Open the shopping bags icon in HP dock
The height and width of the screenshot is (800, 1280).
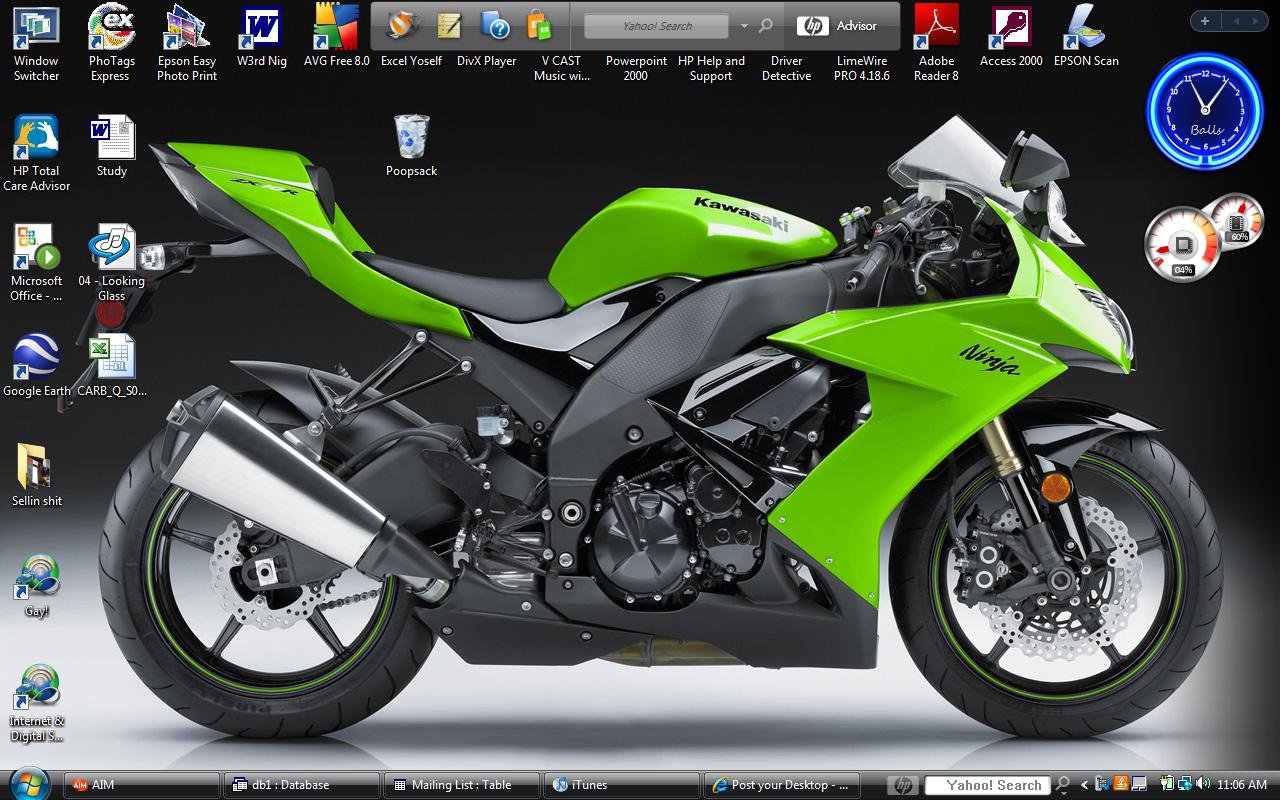click(x=539, y=25)
